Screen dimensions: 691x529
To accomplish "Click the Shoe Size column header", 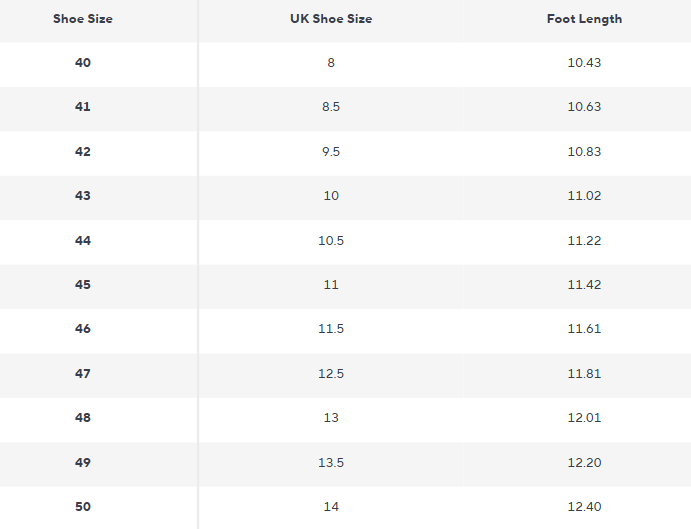I will tap(83, 19).
